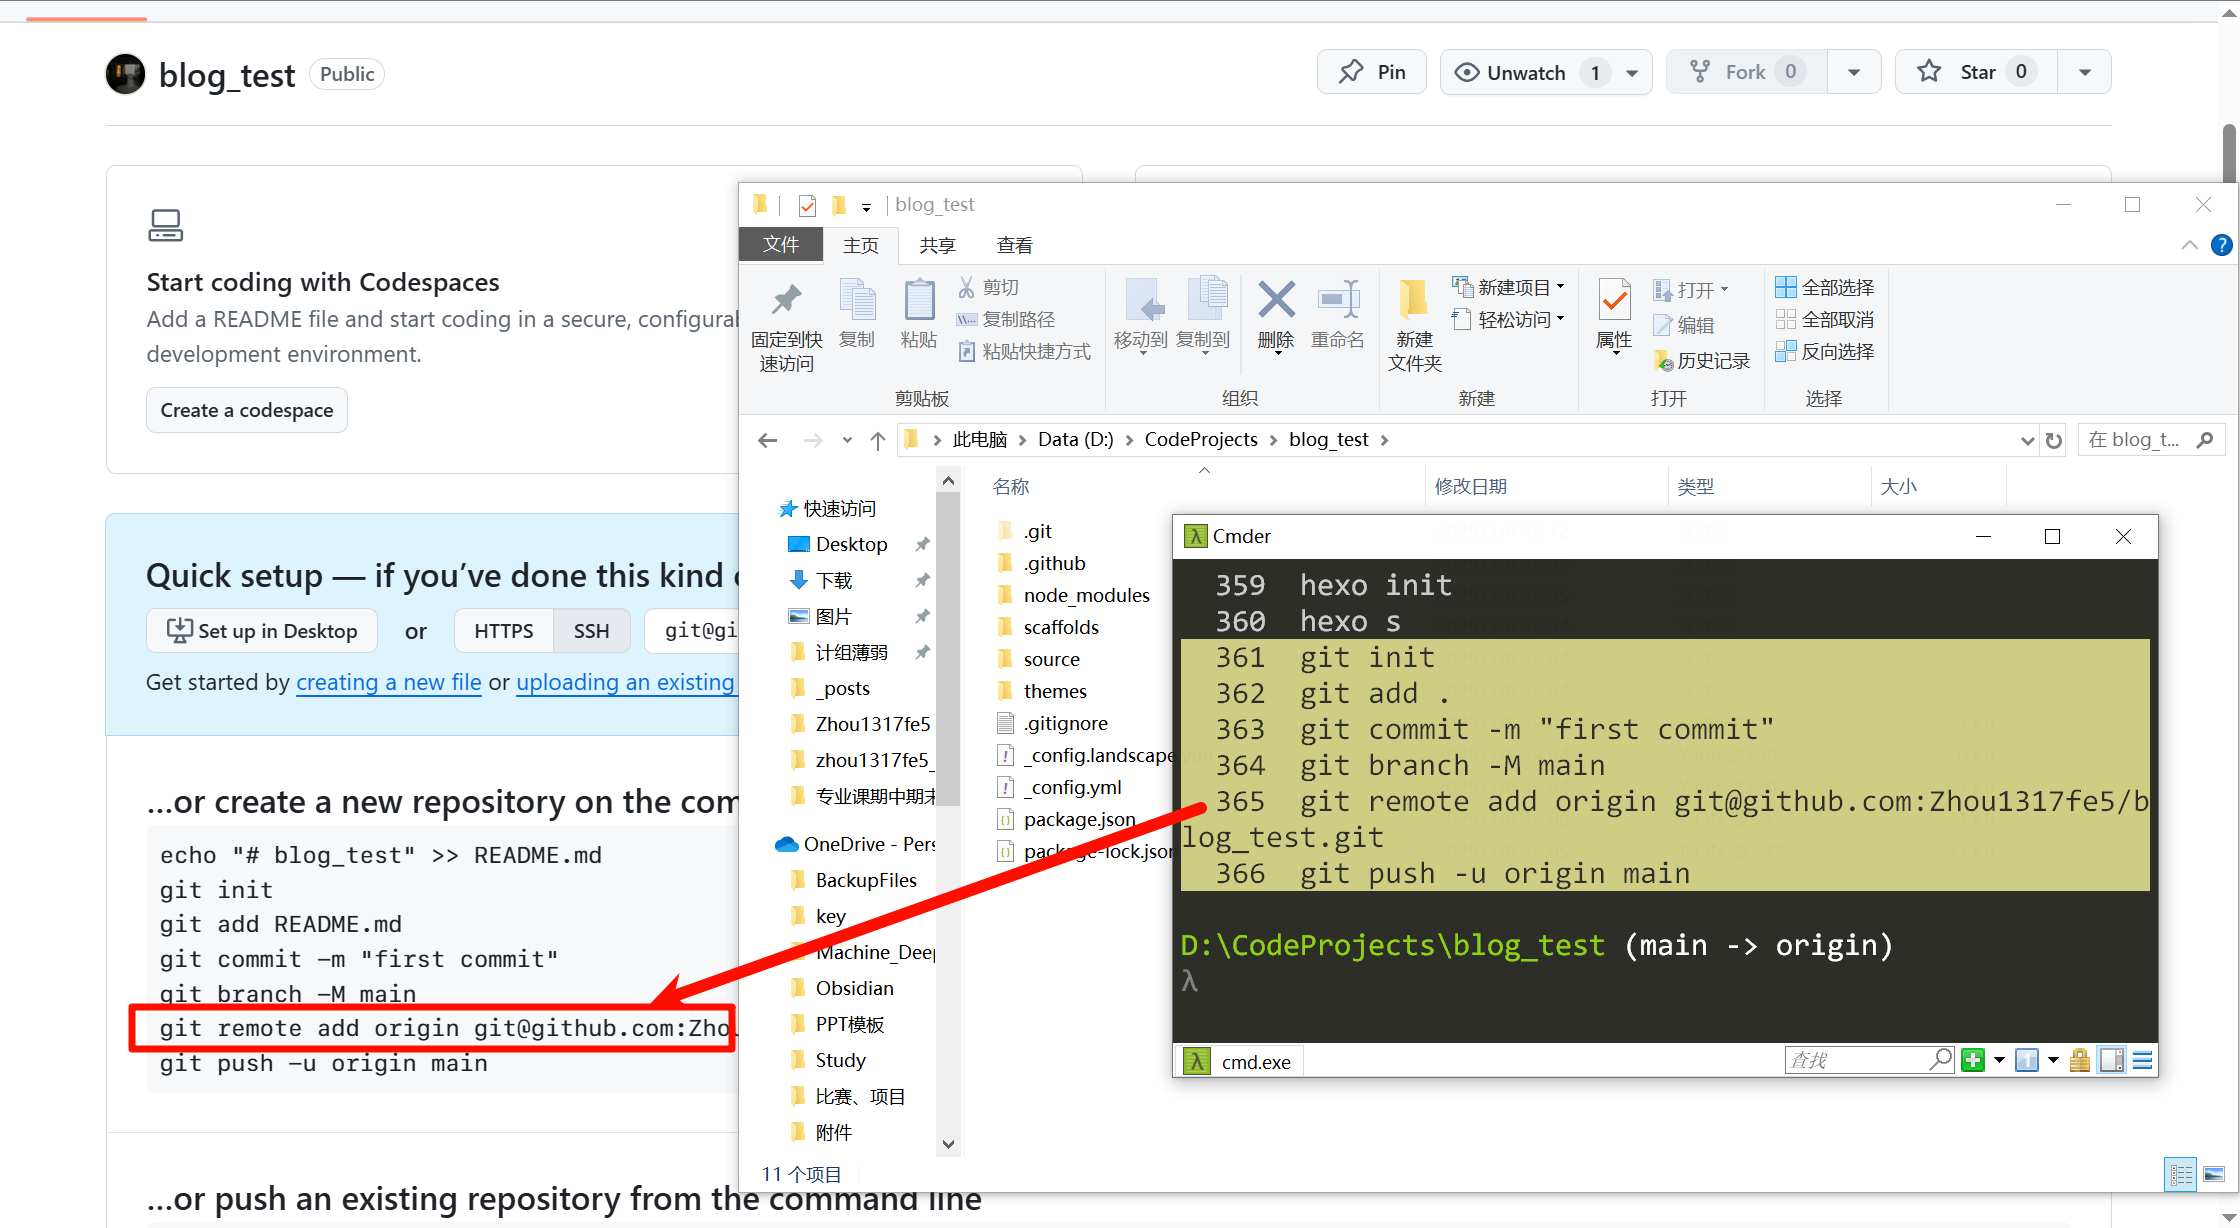This screenshot has height=1228, width=2240.
Task: Click Select none in ribbon
Action: tap(1825, 320)
